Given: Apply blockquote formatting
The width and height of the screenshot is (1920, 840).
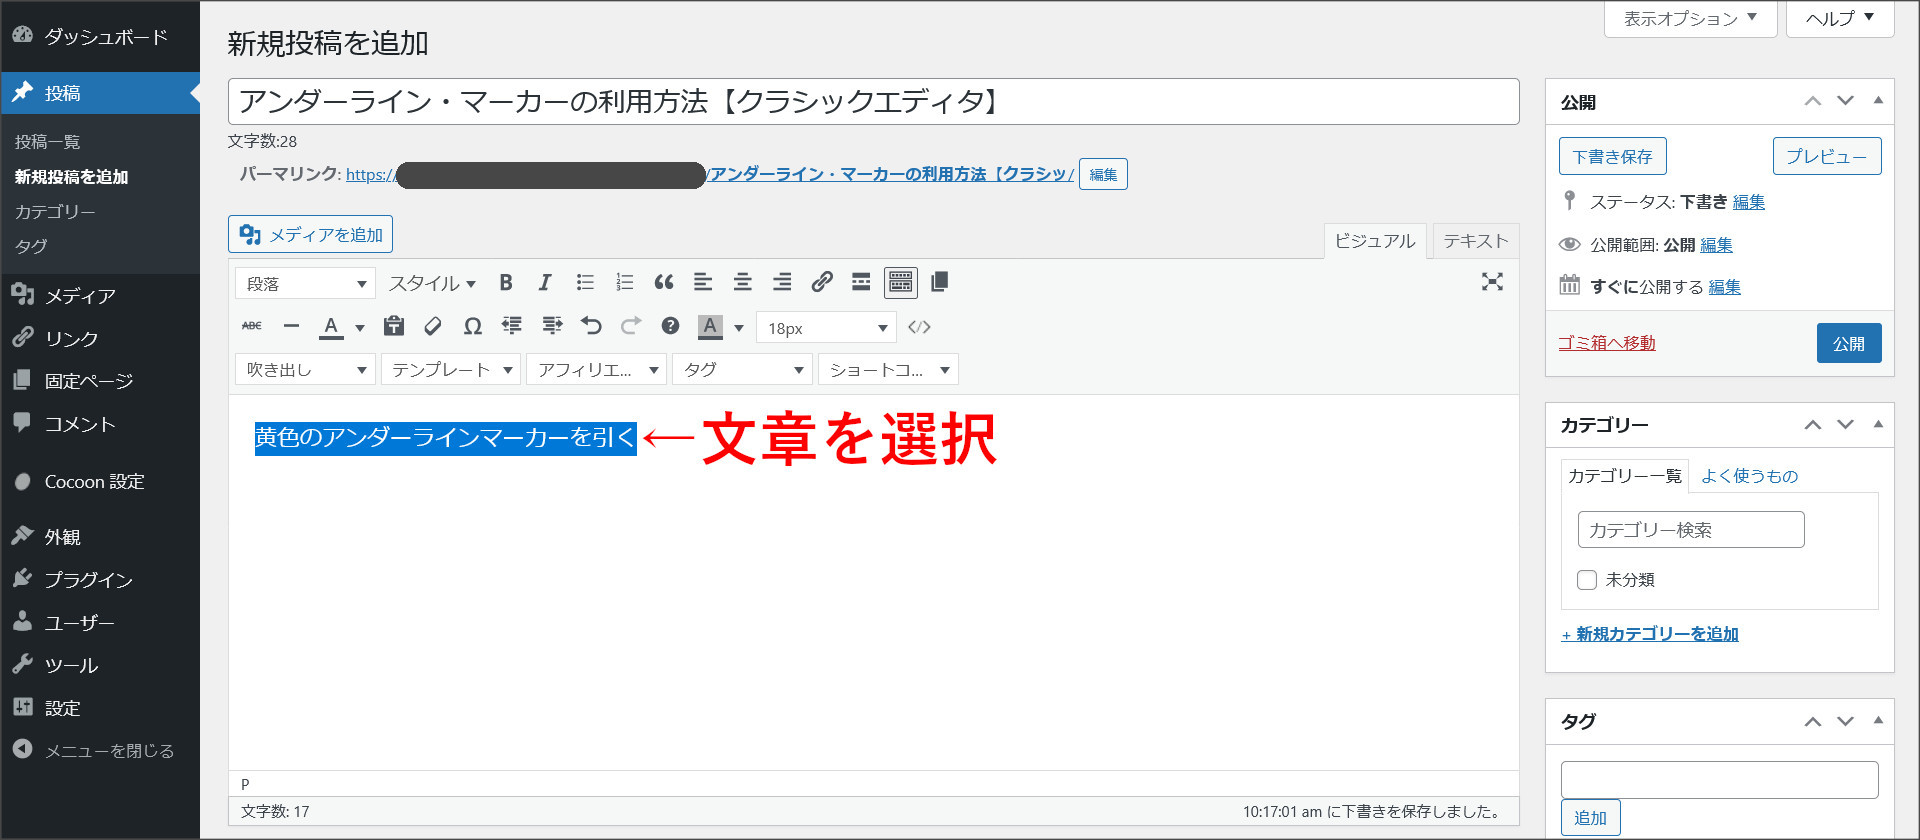Looking at the screenshot, I should click(664, 283).
